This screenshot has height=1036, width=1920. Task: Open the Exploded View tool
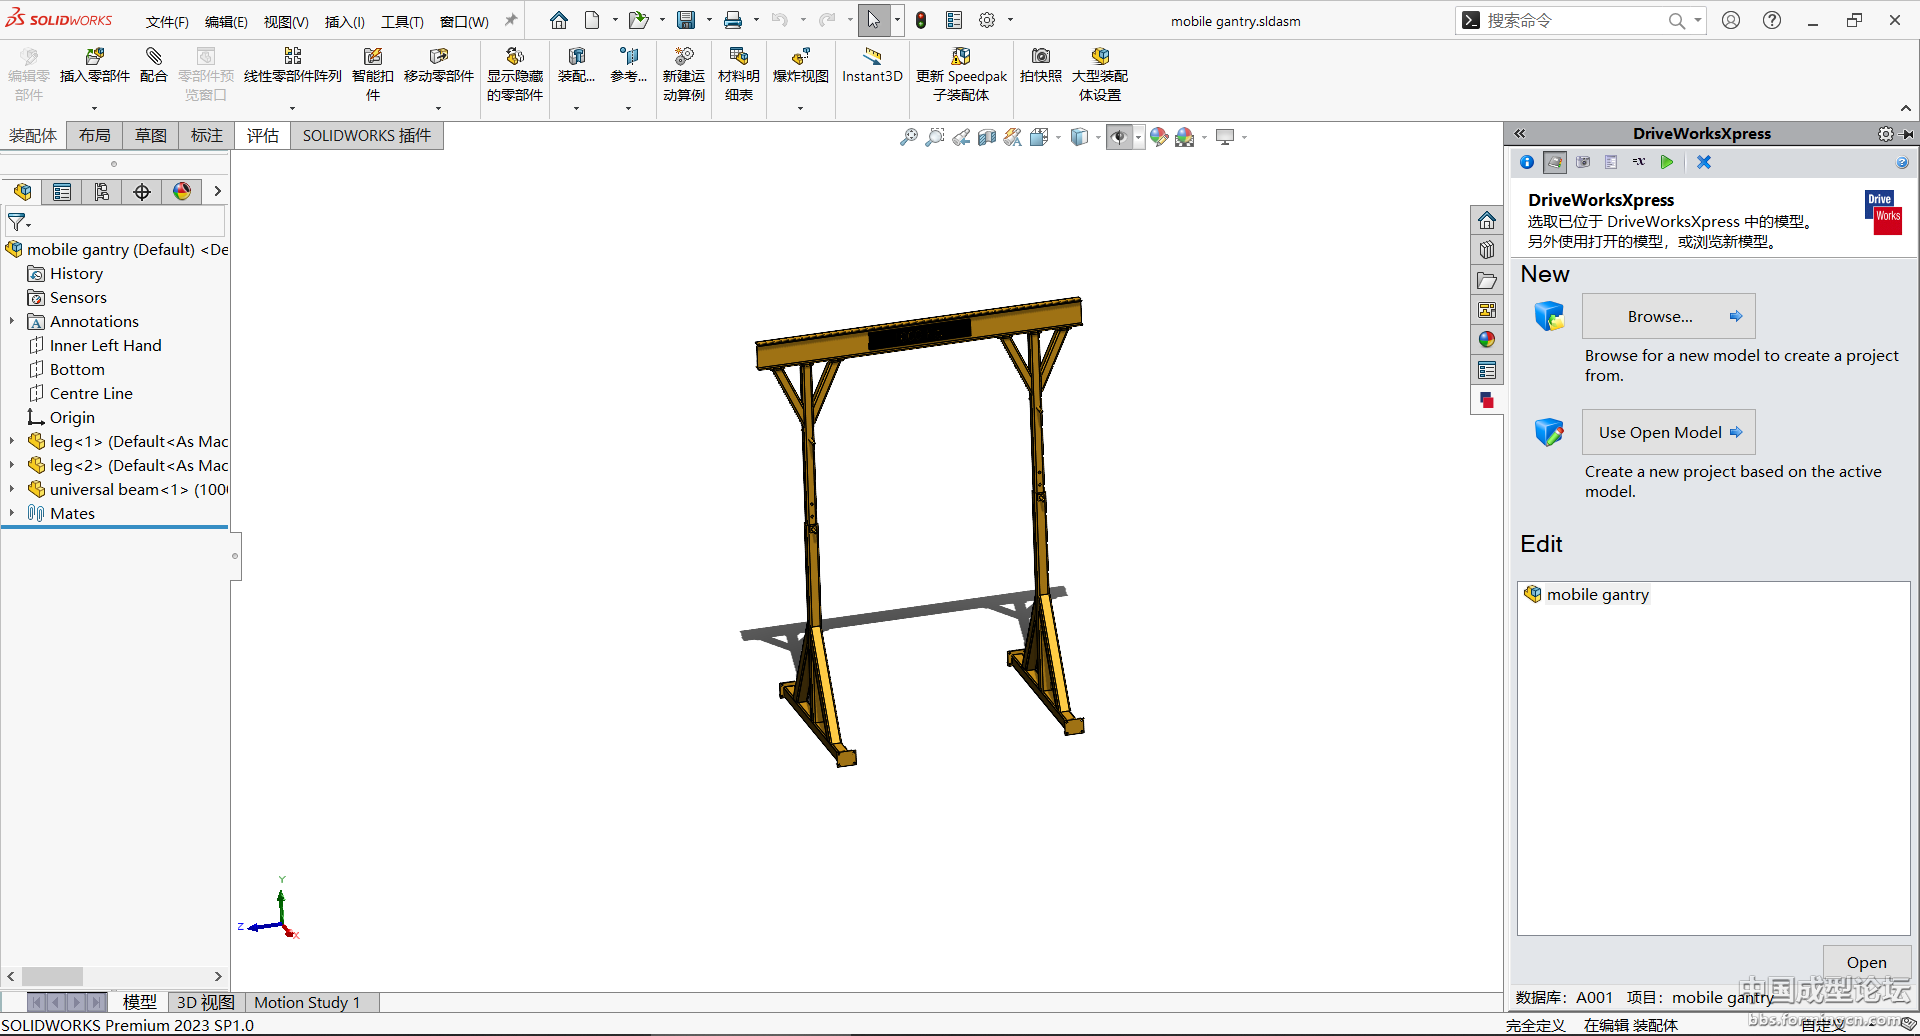click(x=800, y=58)
